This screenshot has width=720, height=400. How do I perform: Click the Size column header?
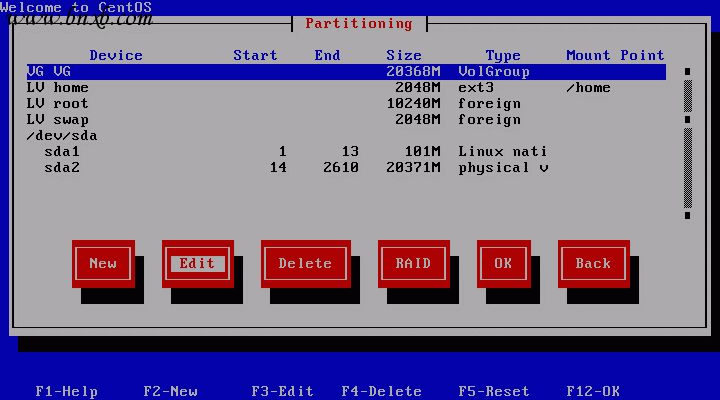tap(404, 56)
